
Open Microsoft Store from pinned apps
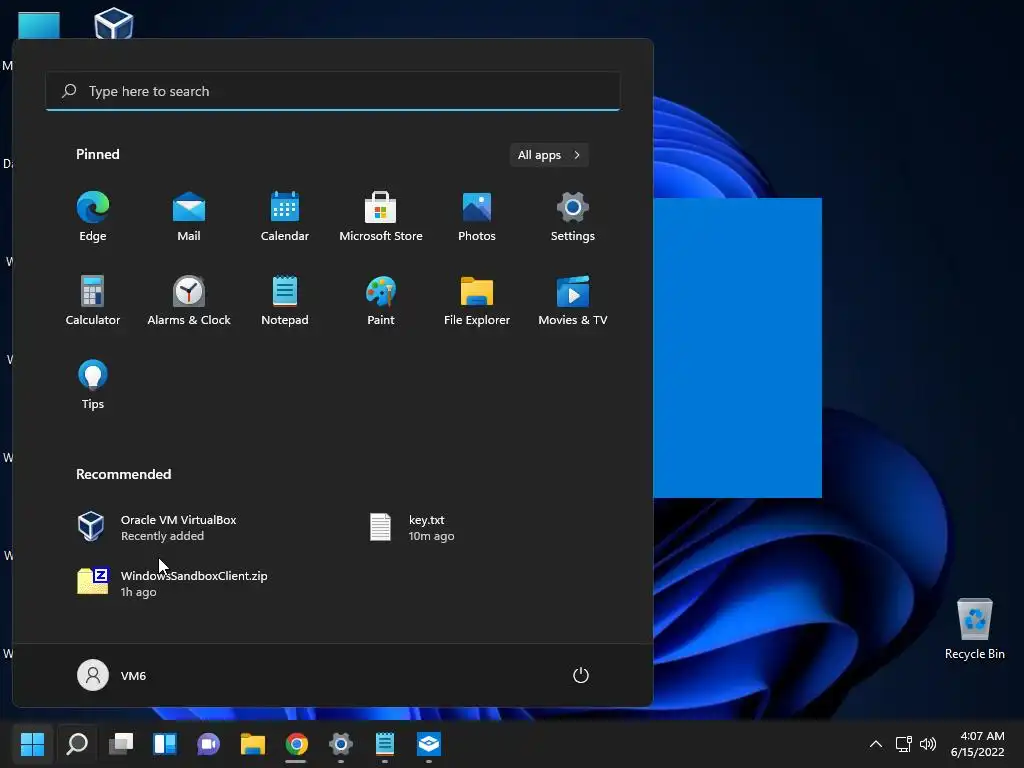[x=381, y=216]
